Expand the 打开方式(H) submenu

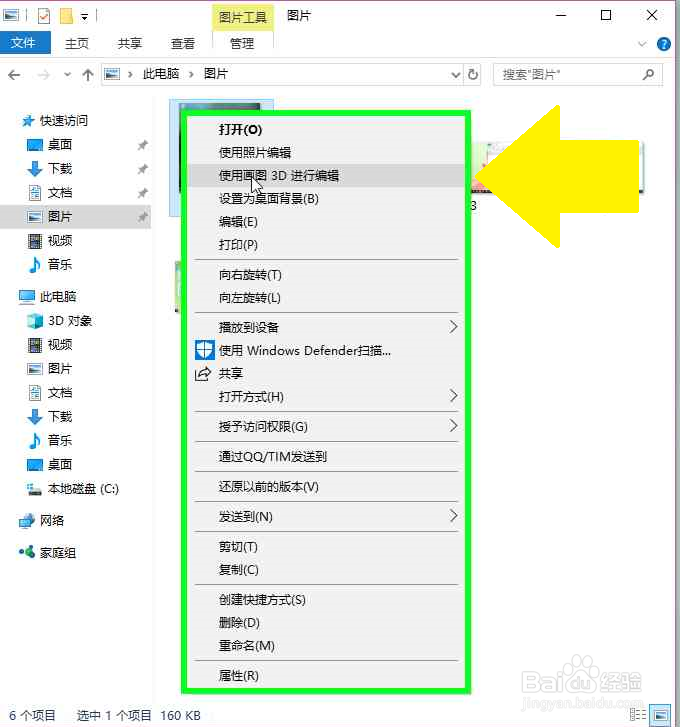(x=326, y=396)
